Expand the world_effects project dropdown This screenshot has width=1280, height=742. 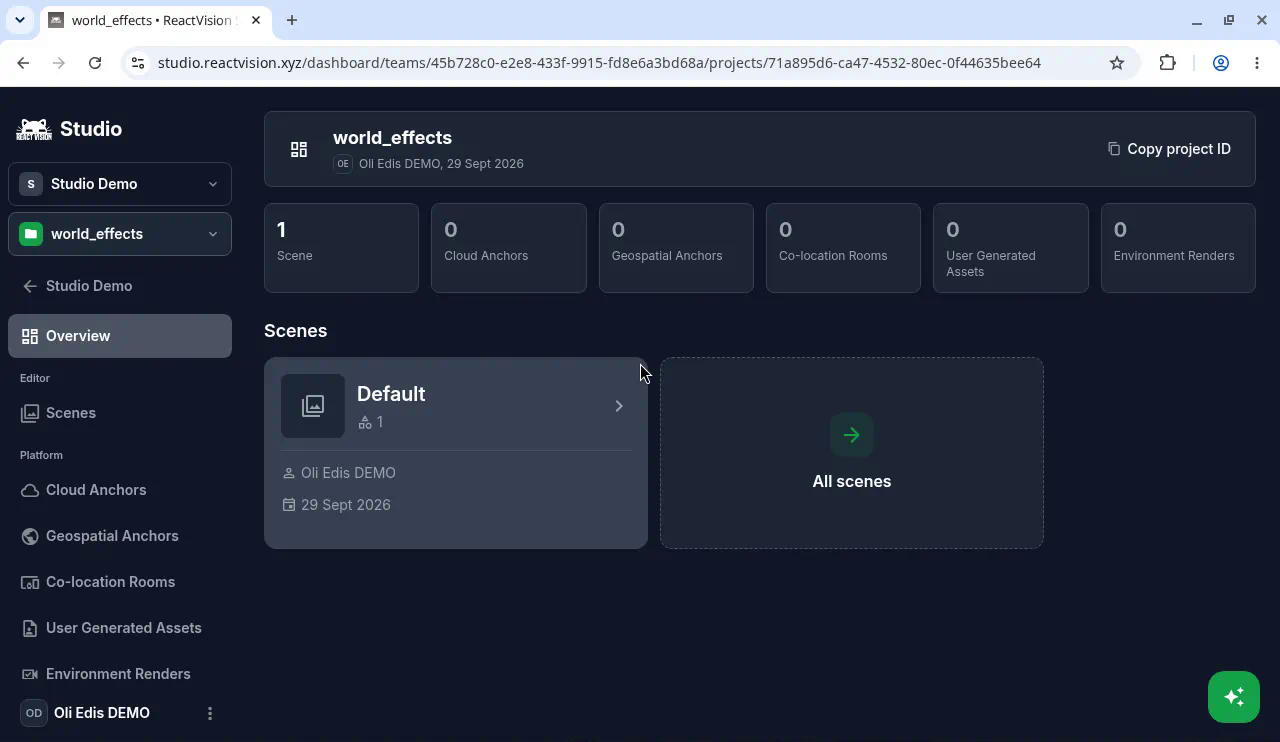120,234
